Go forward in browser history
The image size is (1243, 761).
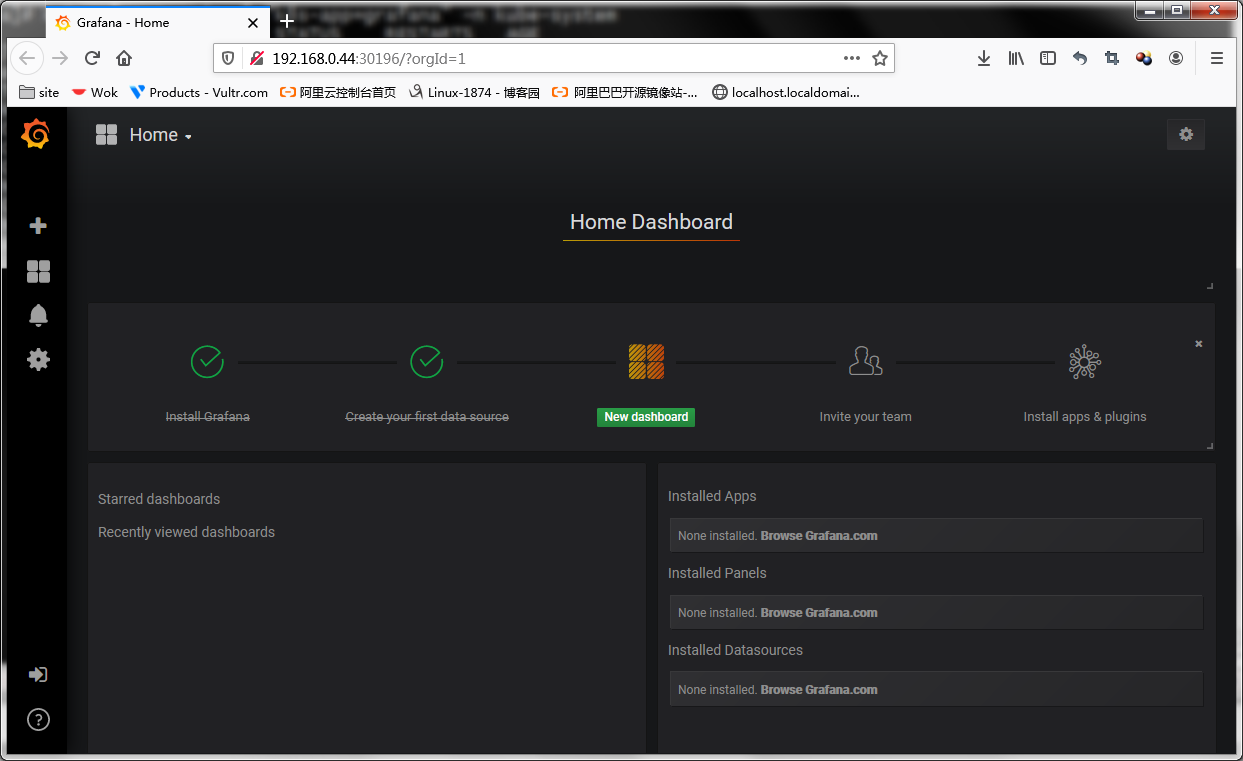pyautogui.click(x=60, y=58)
